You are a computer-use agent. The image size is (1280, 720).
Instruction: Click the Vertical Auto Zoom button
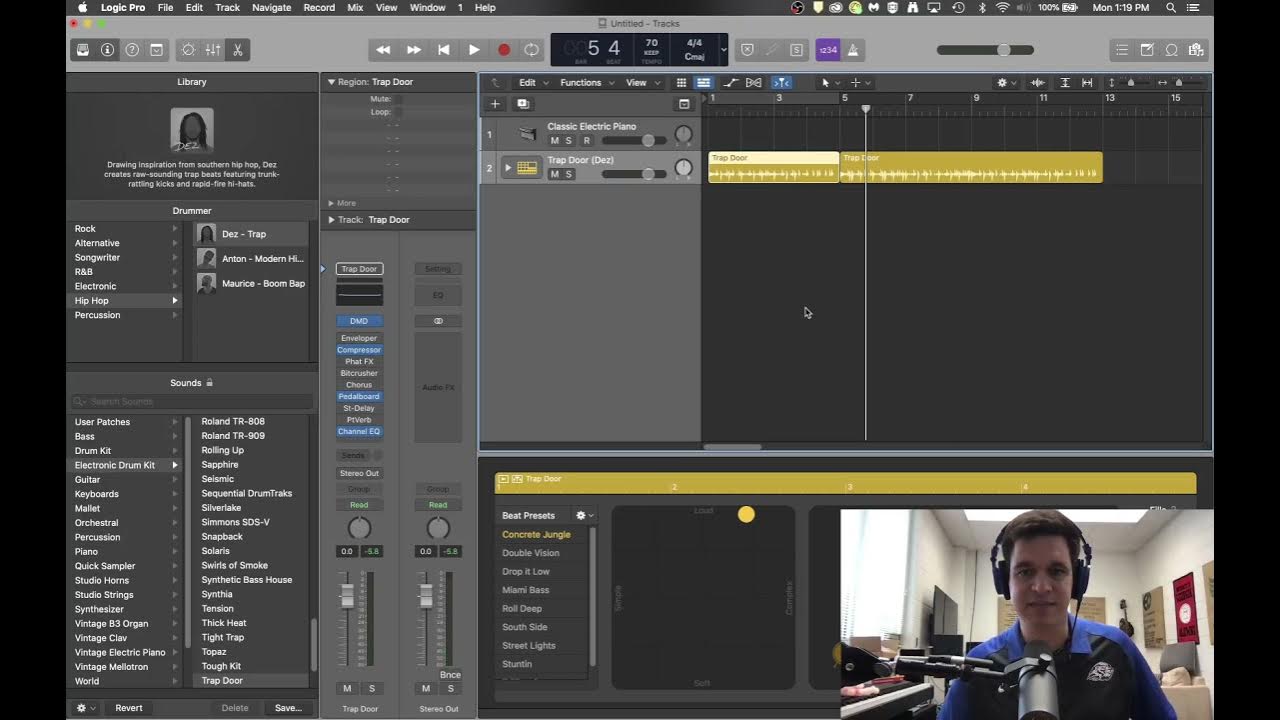[x=1064, y=83]
